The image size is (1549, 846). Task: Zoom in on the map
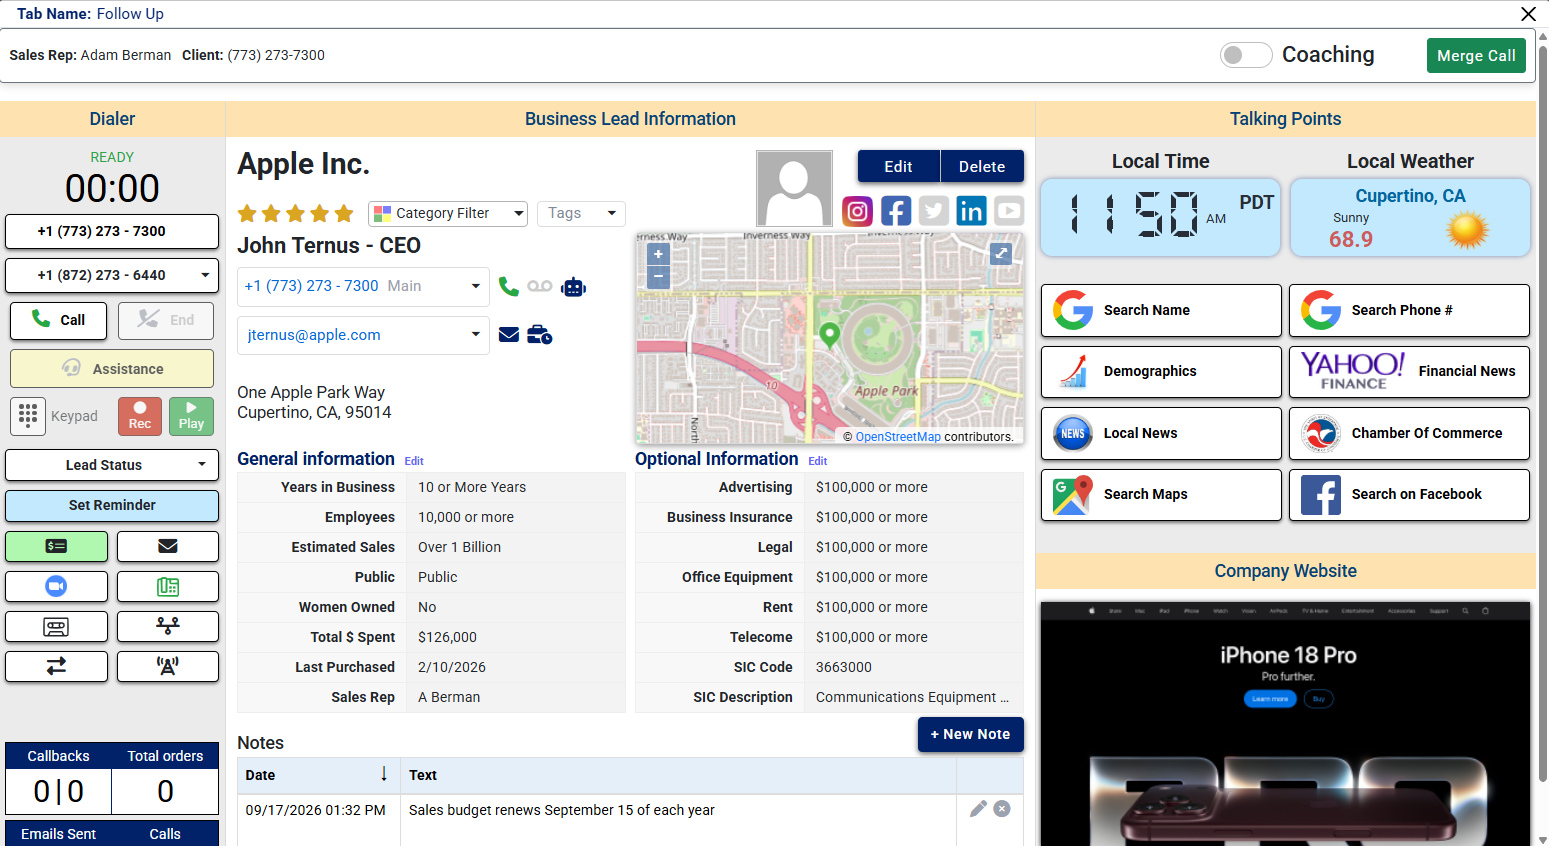(x=658, y=255)
